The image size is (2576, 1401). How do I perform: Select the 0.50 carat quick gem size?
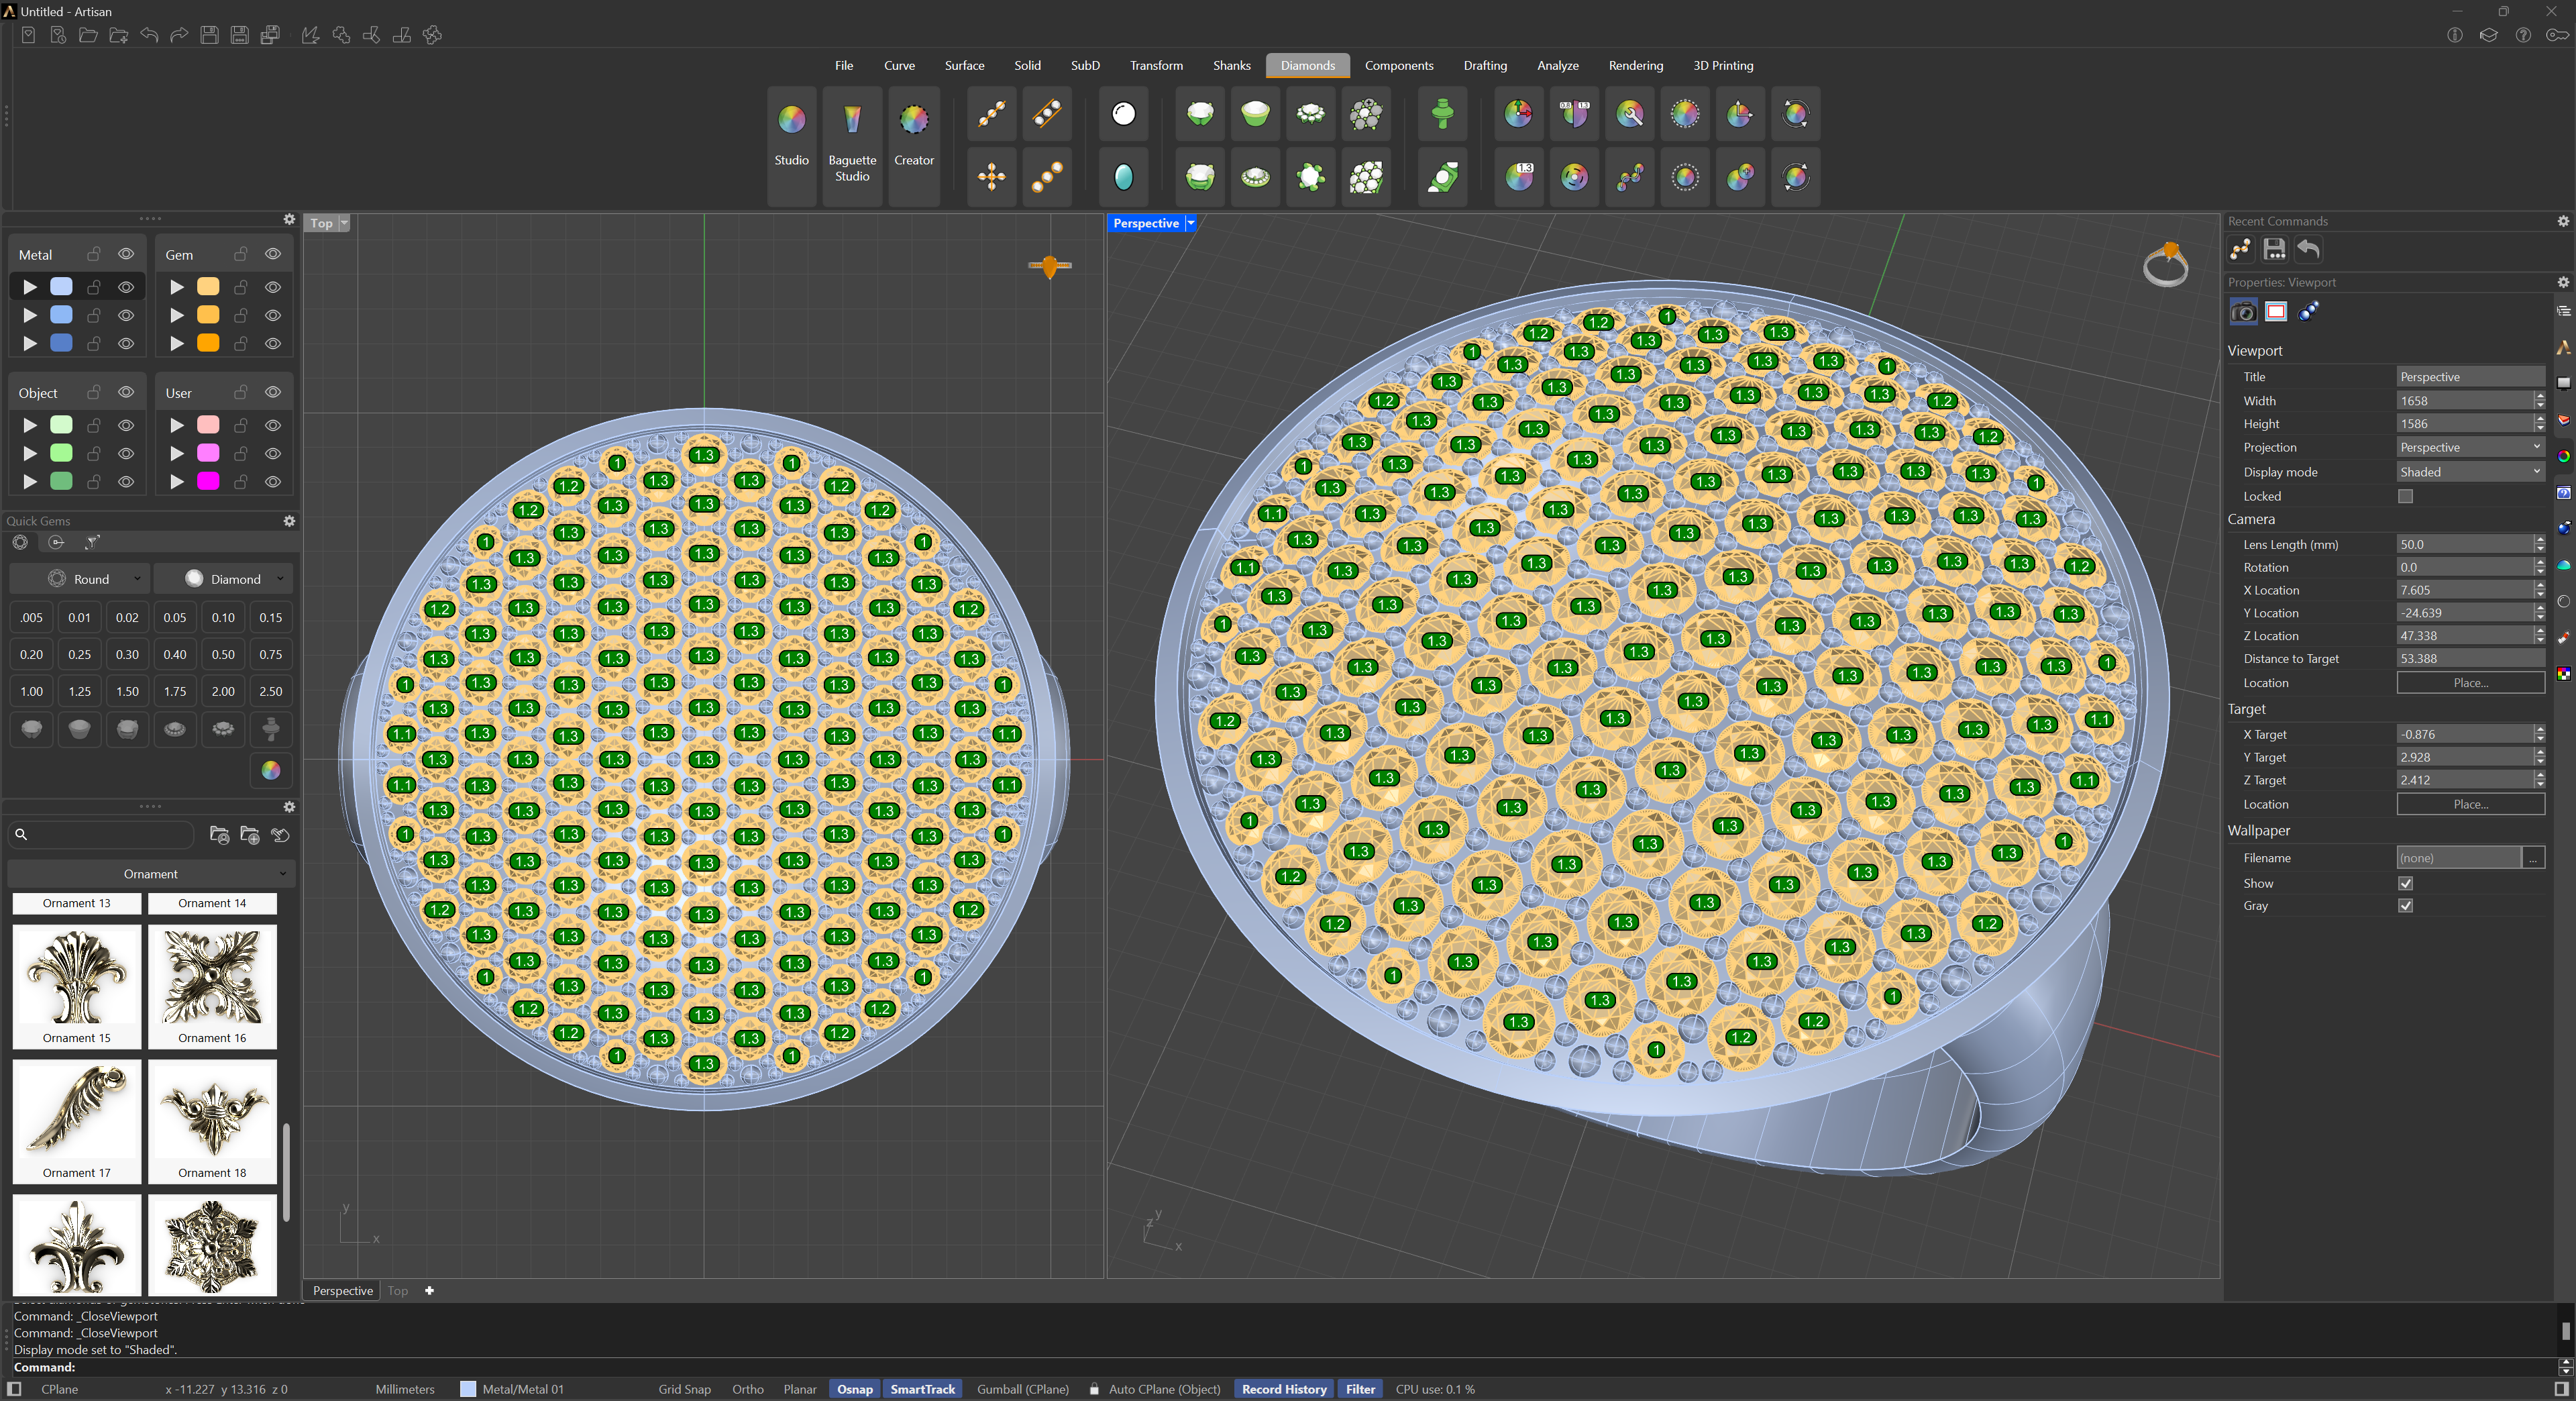click(223, 655)
